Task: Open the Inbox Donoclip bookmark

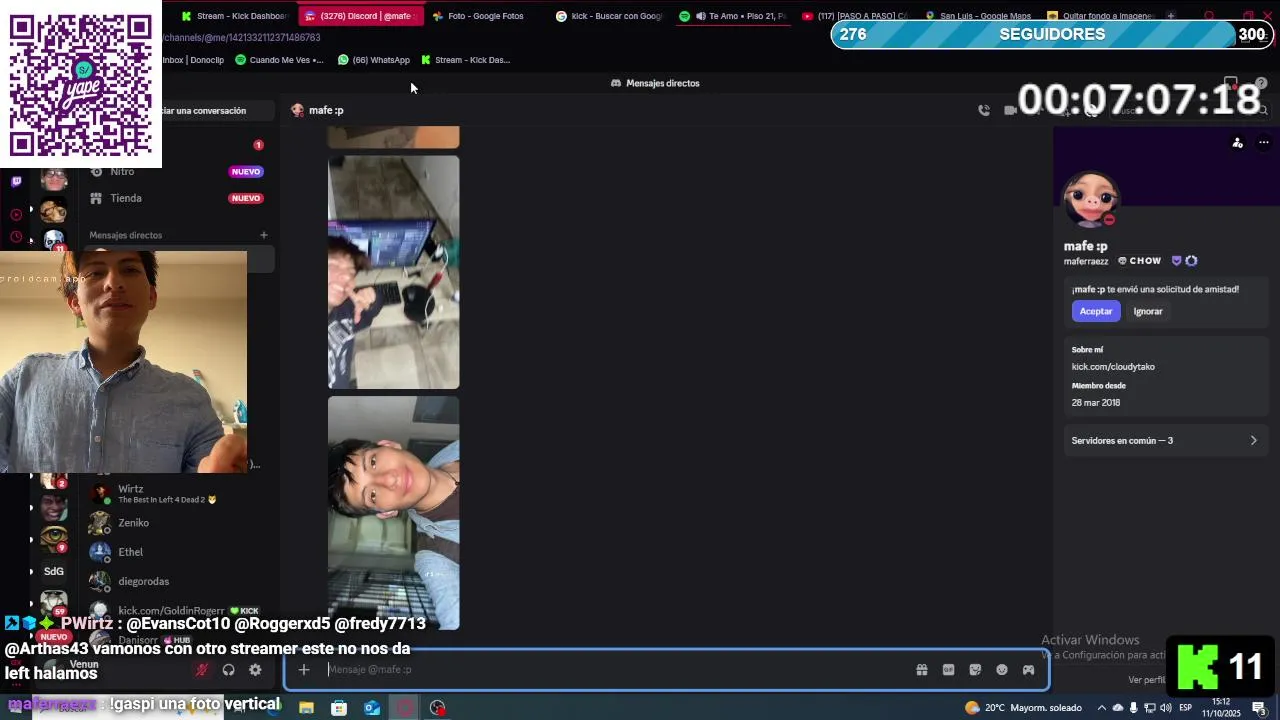Action: coord(193,60)
